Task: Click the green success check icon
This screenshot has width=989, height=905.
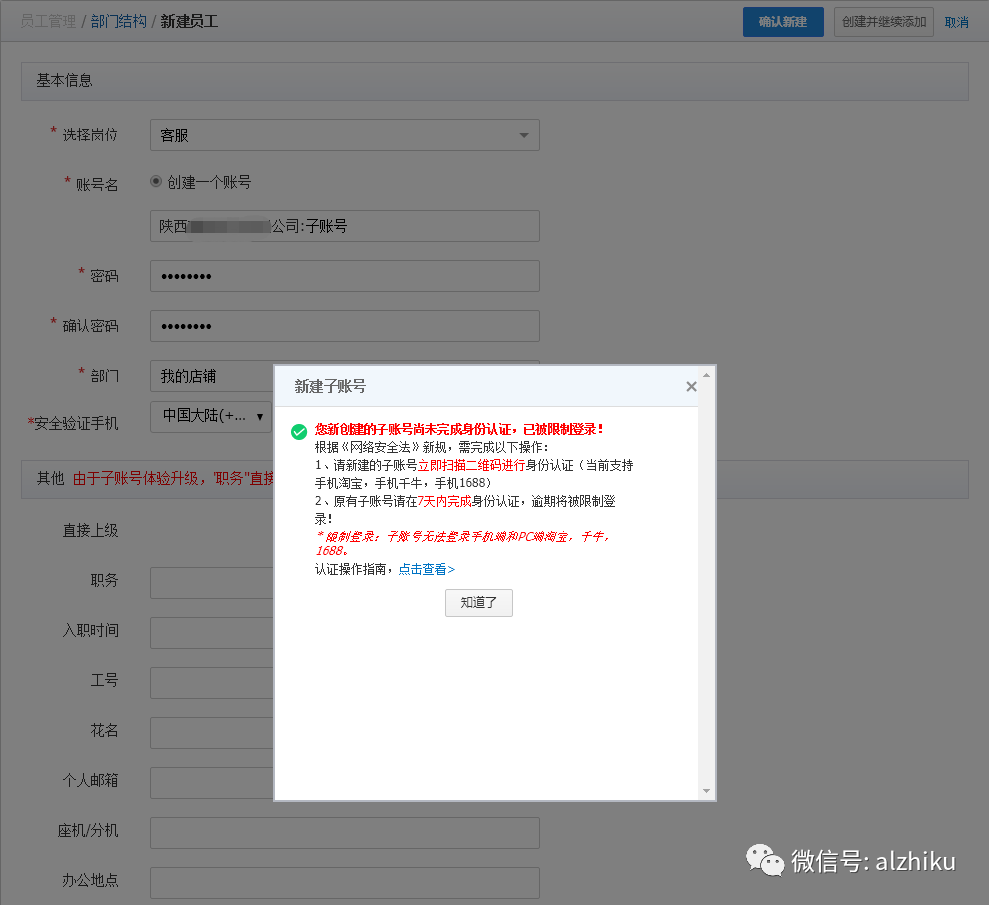Action: (299, 431)
